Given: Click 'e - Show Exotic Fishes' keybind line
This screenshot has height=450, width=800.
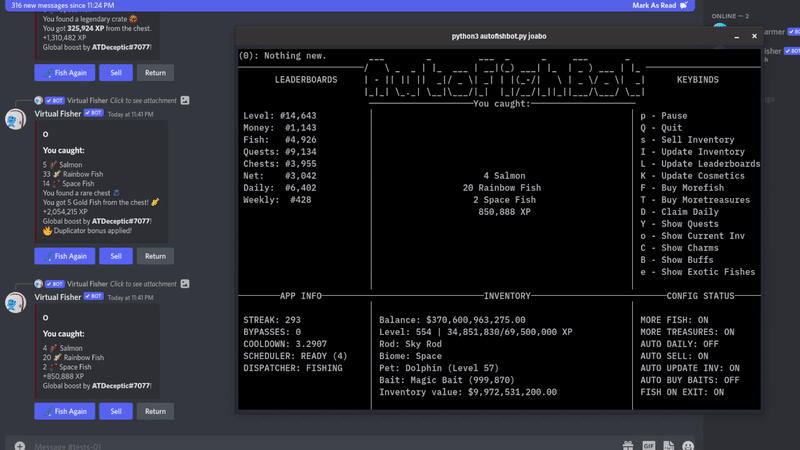Looking at the screenshot, I should pyautogui.click(x=698, y=272).
